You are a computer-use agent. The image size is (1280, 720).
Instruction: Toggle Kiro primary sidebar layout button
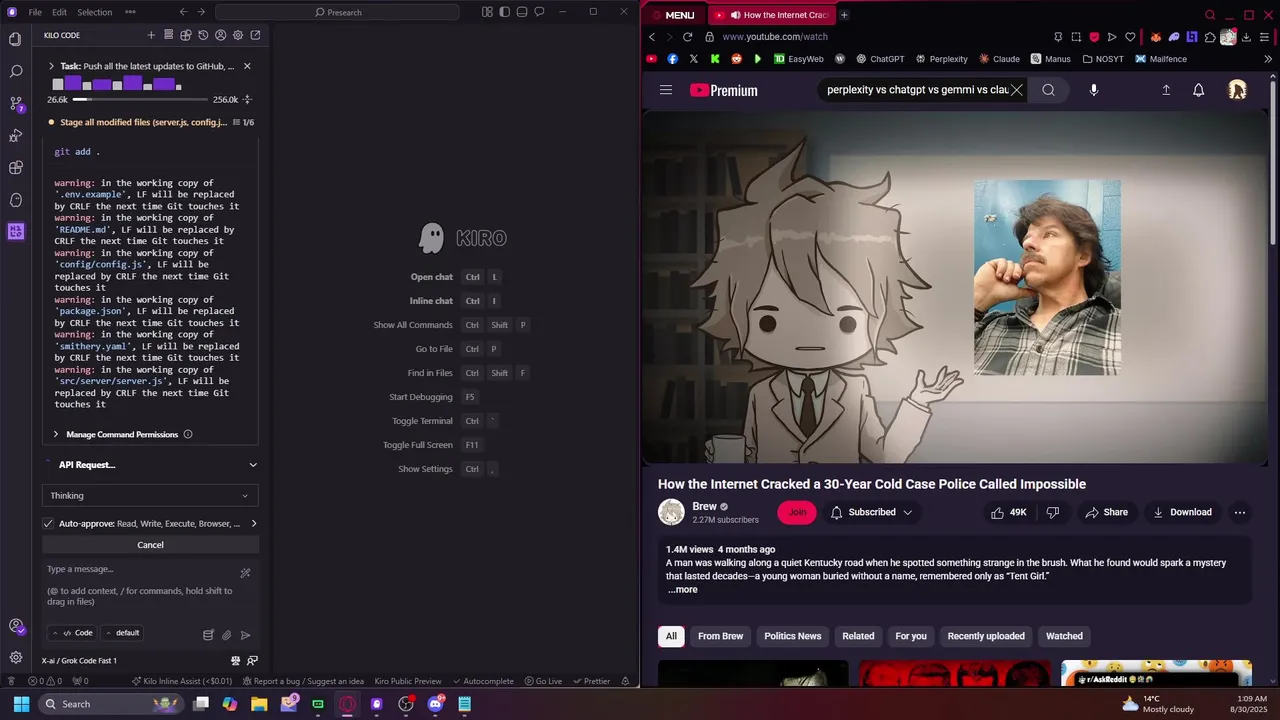(505, 12)
